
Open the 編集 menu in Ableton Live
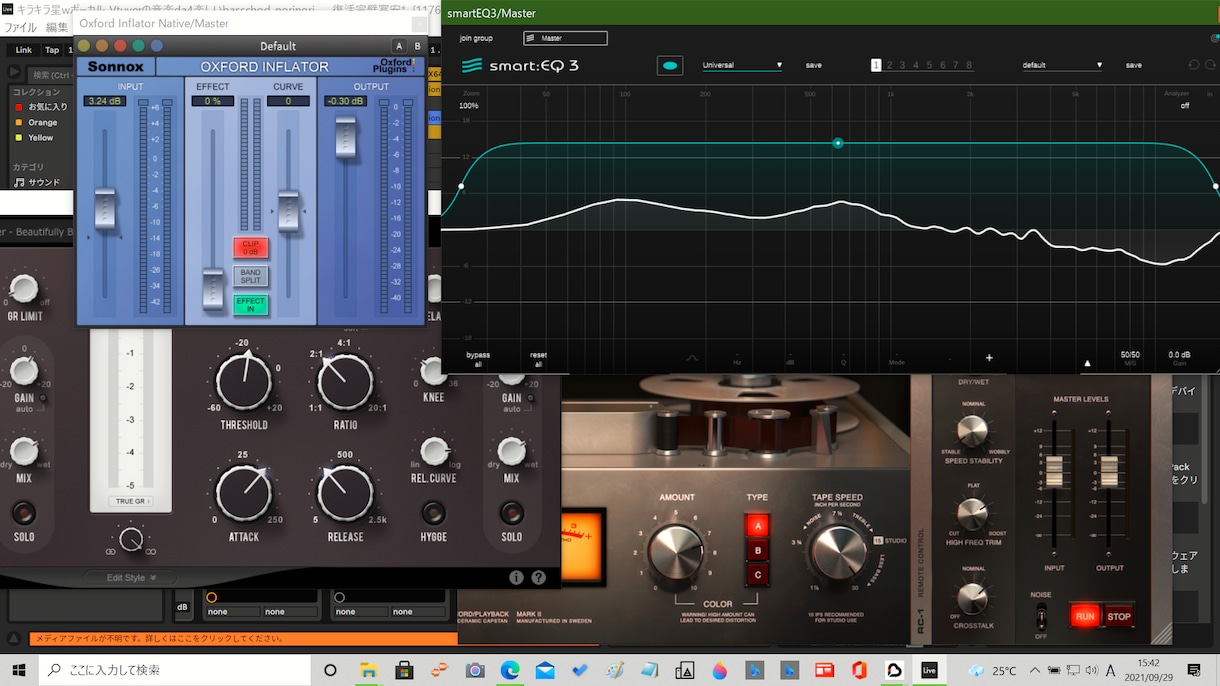57,27
